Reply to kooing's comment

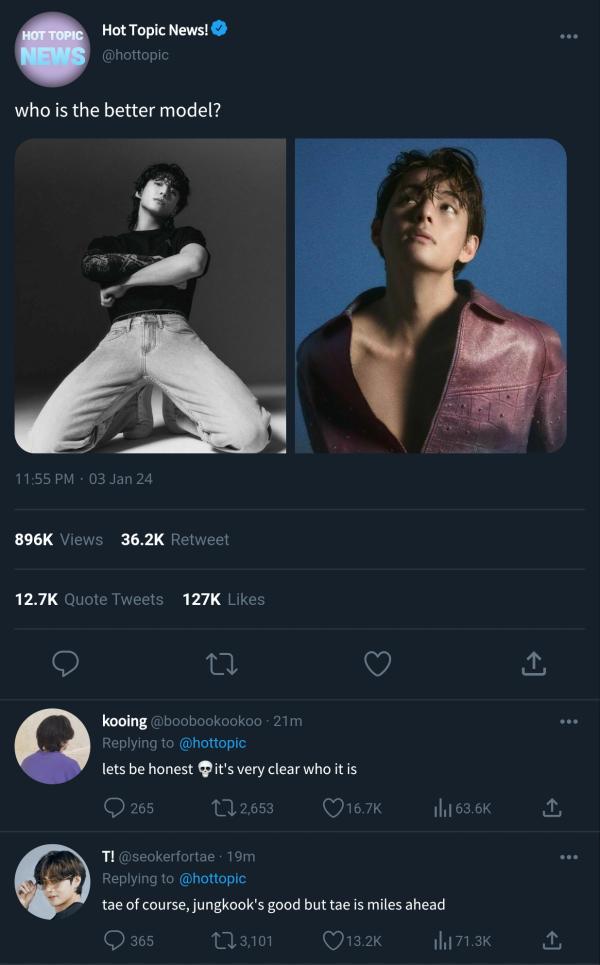115,807
